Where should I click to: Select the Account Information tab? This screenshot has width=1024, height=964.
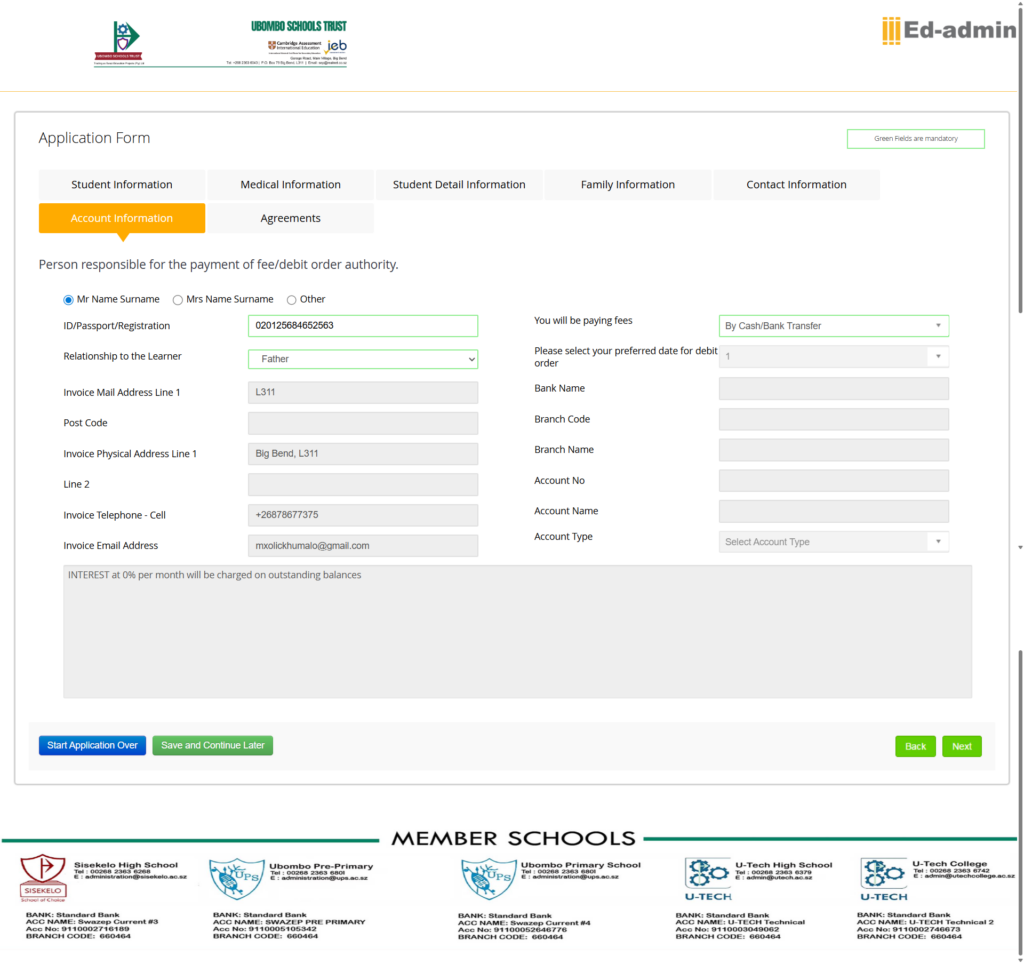pyautogui.click(x=121, y=218)
